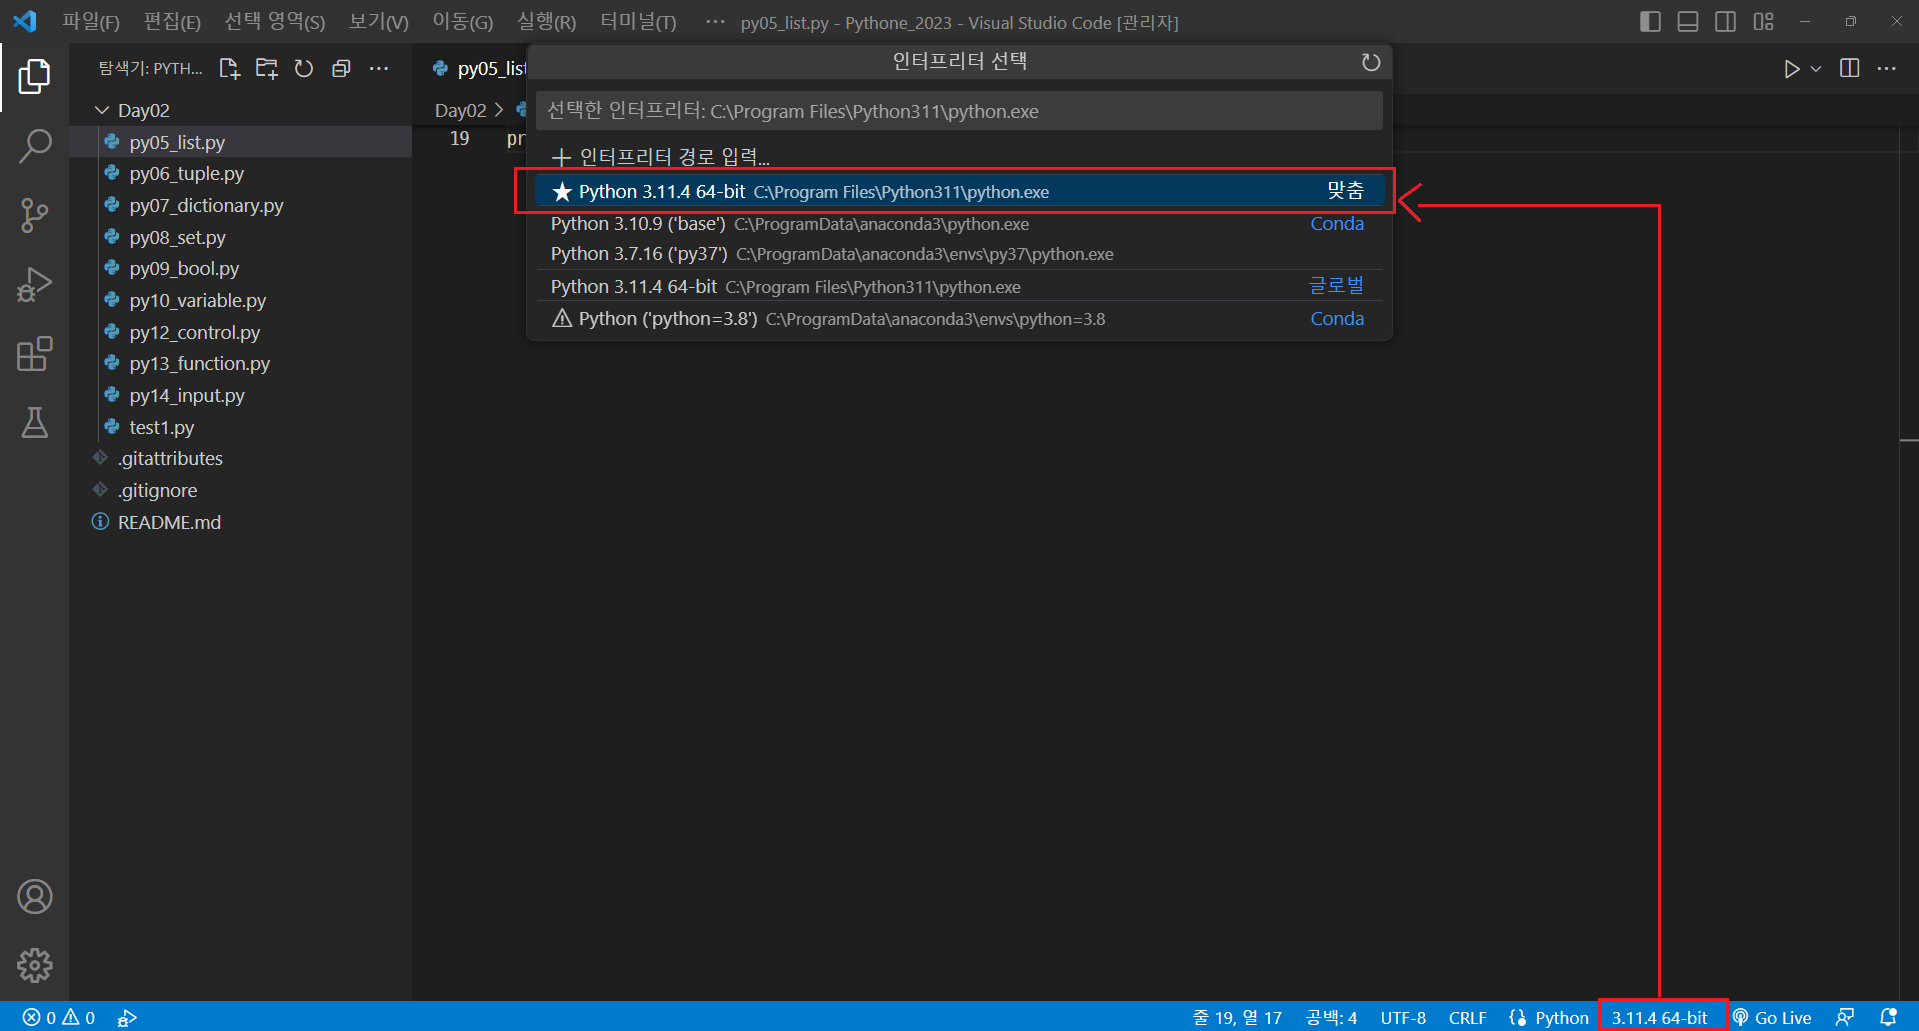Image resolution: width=1919 pixels, height=1031 pixels.
Task: Select Python 3.10.9 base conda interpreter
Action: 959,224
